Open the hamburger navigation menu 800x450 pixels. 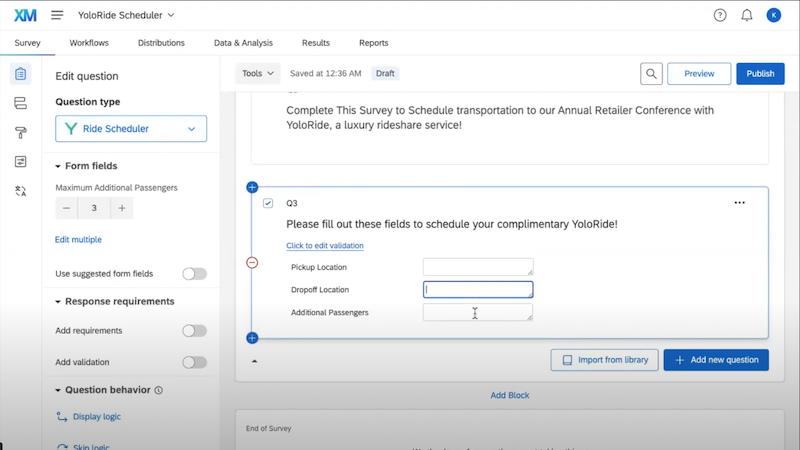click(57, 15)
